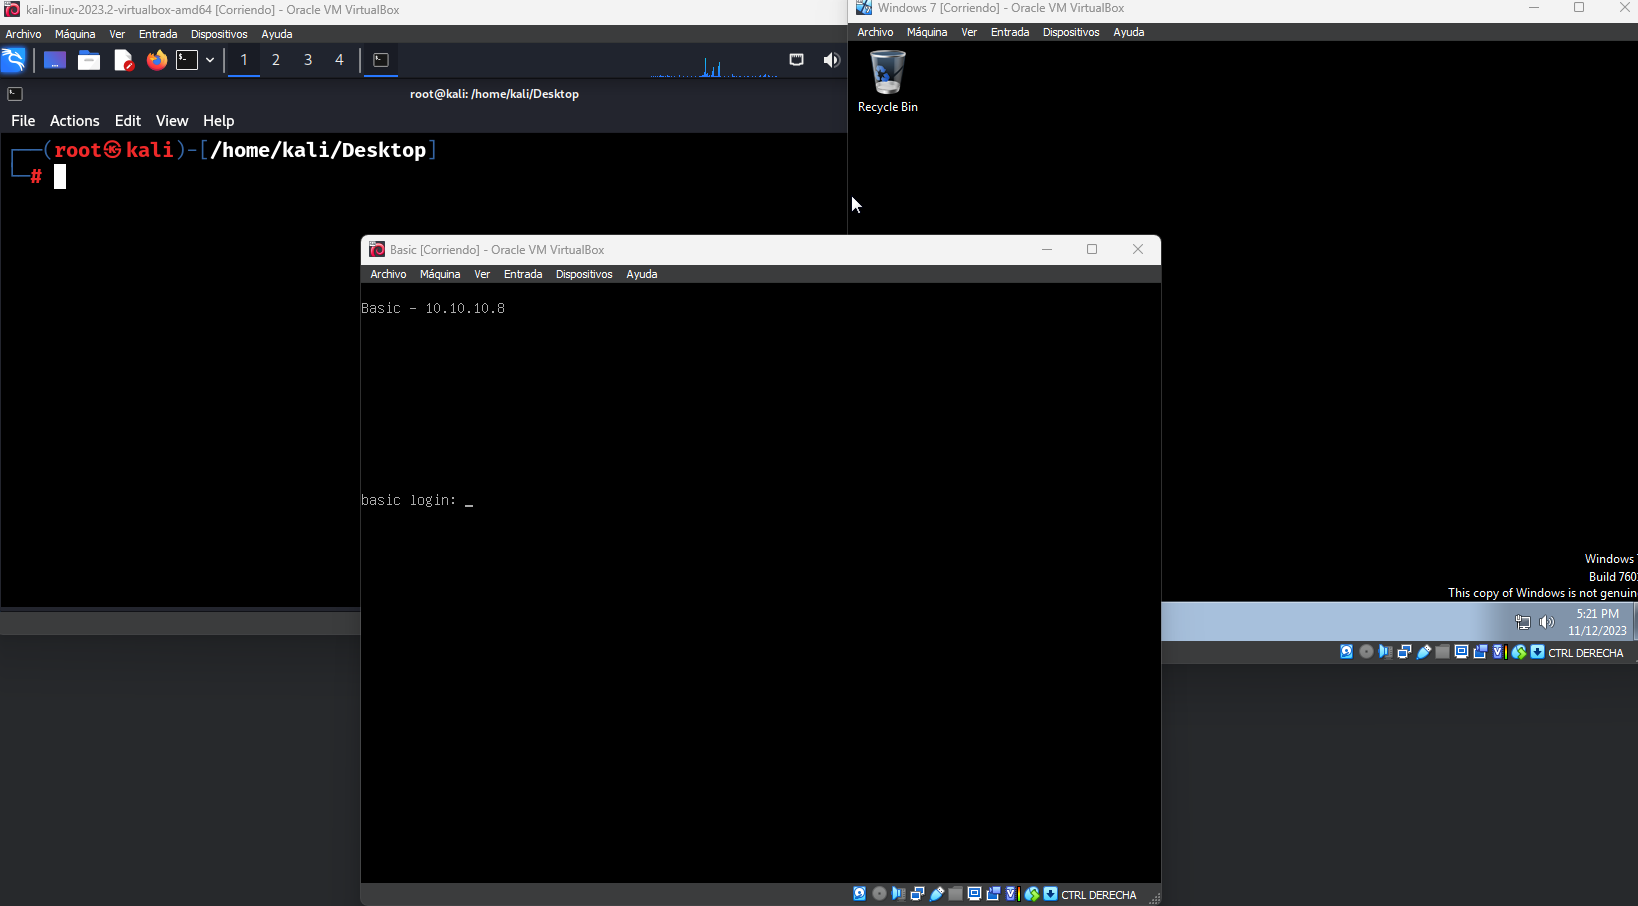Open Ayuda menu in Windows 7 VM window
Screen dimensions: 1638x906
[x=1129, y=32]
